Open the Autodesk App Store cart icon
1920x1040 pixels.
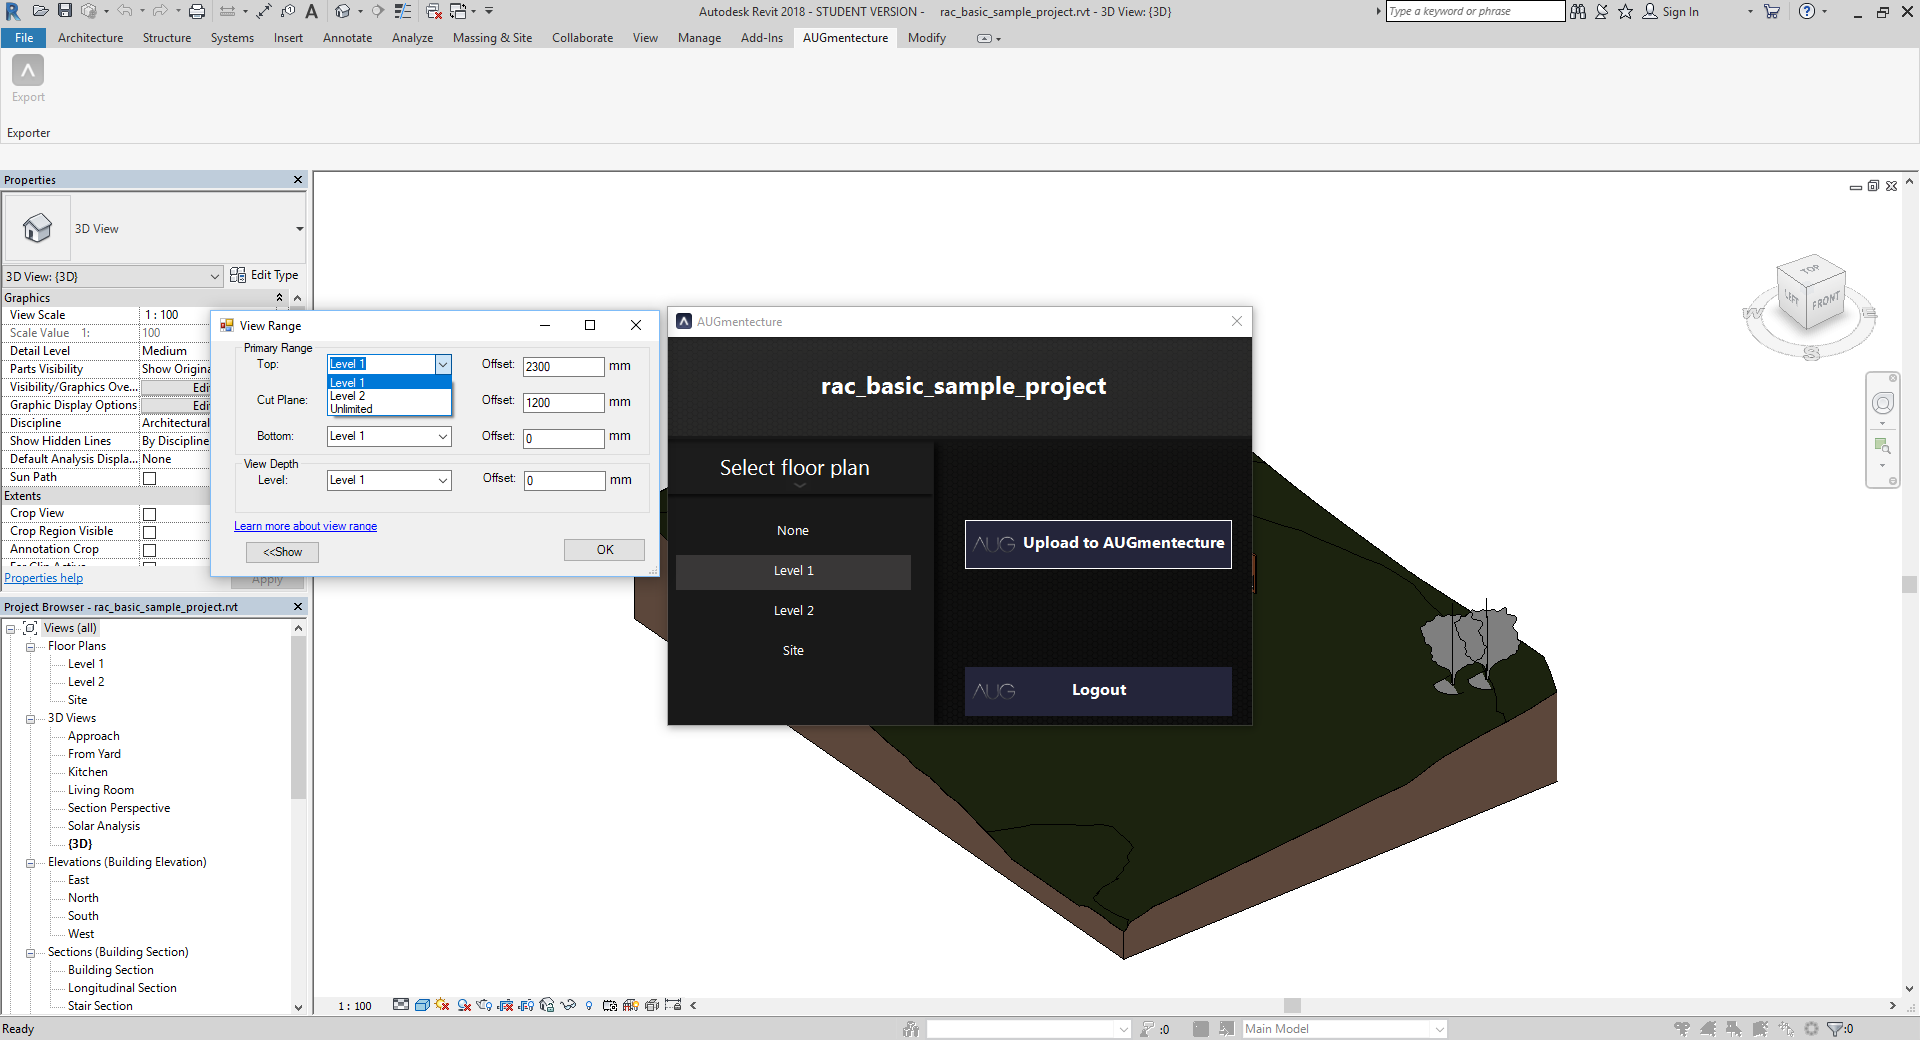tap(1772, 11)
